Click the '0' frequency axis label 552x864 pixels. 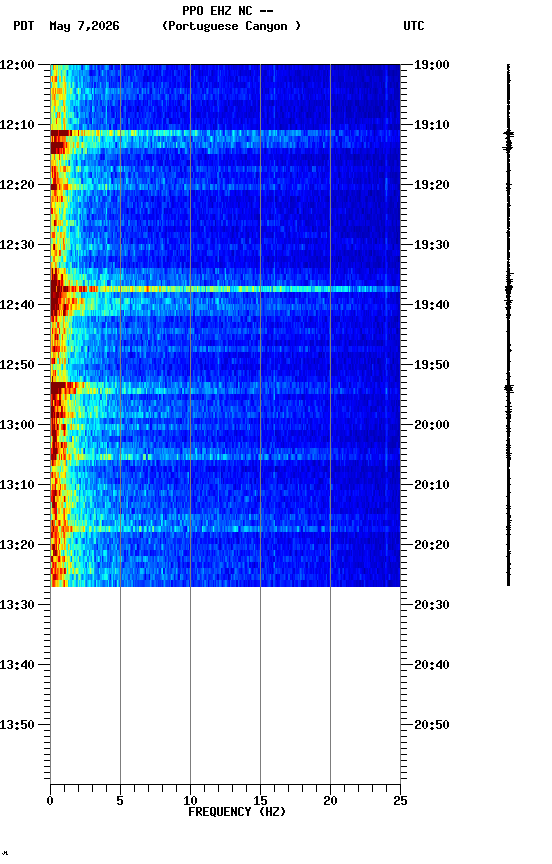[50, 801]
